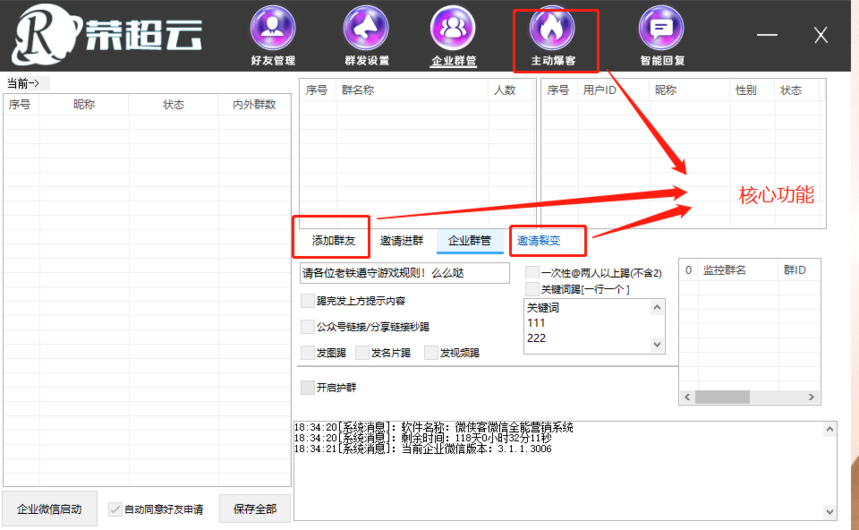Image resolution: width=859 pixels, height=530 pixels.
Task: Close the 荣超云 window
Action: pyautogui.click(x=821, y=35)
